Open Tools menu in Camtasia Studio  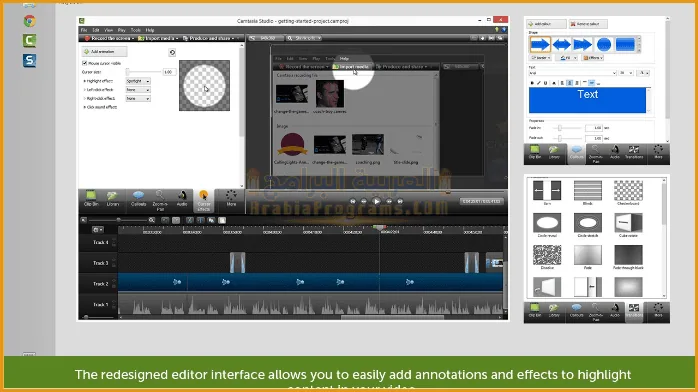[x=136, y=30]
